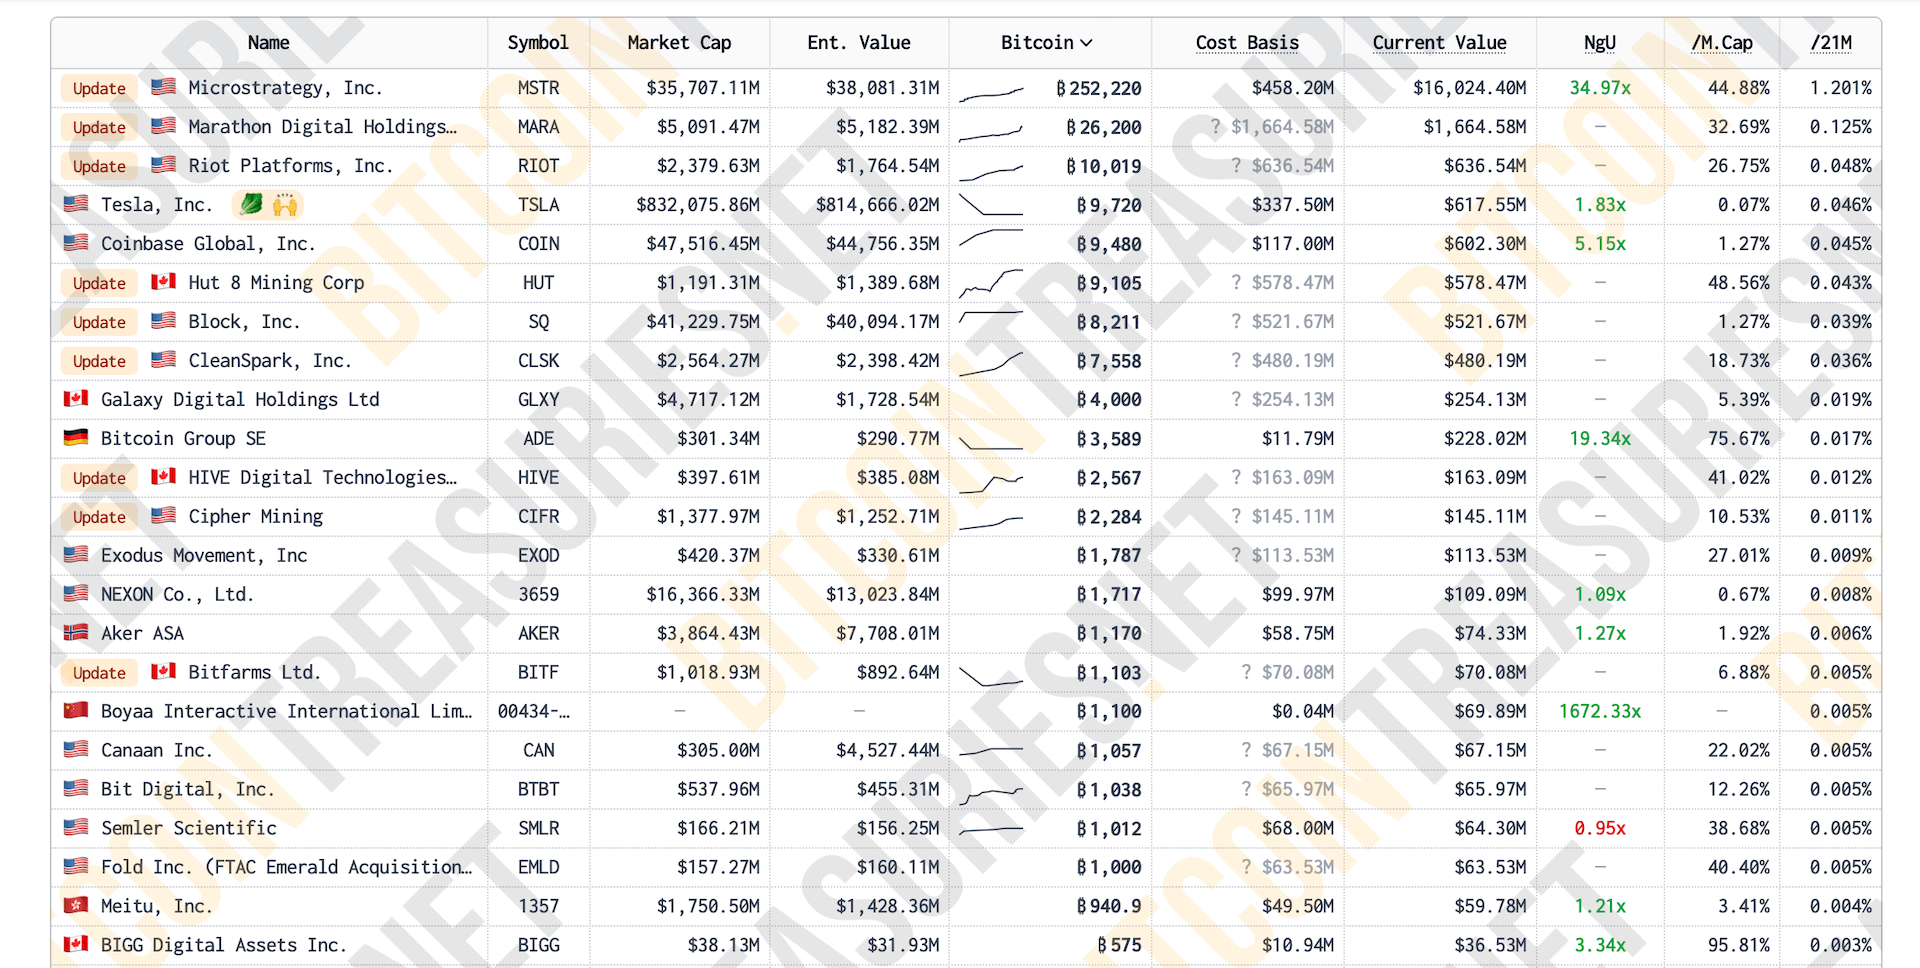This screenshot has height=968, width=1920.
Task: Click the Canadian flag beside HIVE Digital Technologies
Action: (x=163, y=477)
